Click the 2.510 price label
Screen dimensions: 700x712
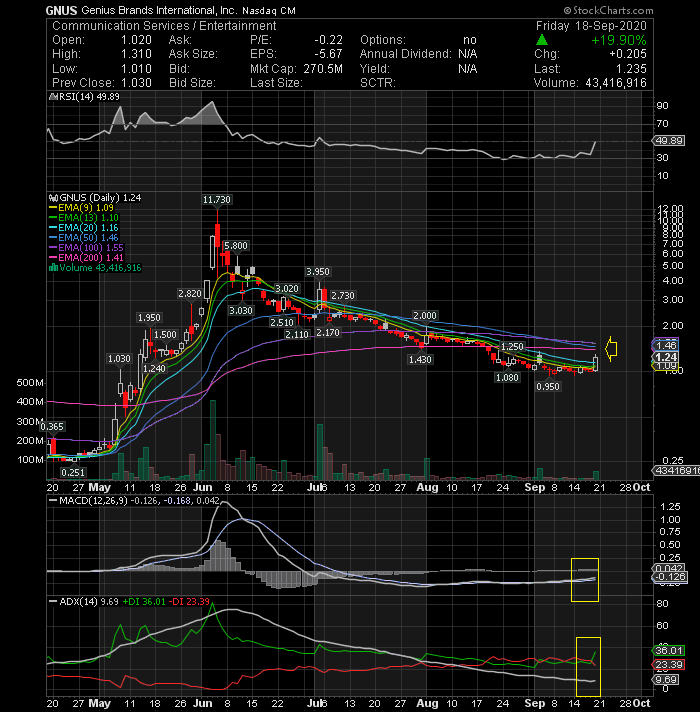point(282,322)
